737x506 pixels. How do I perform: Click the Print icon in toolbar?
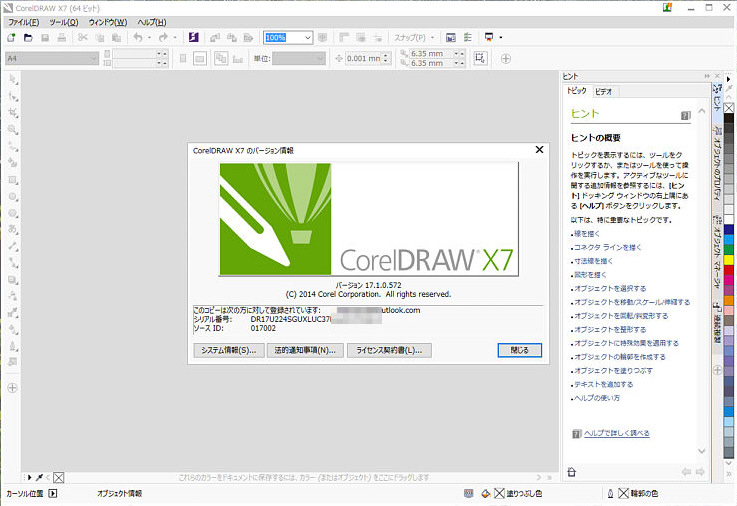point(62,38)
